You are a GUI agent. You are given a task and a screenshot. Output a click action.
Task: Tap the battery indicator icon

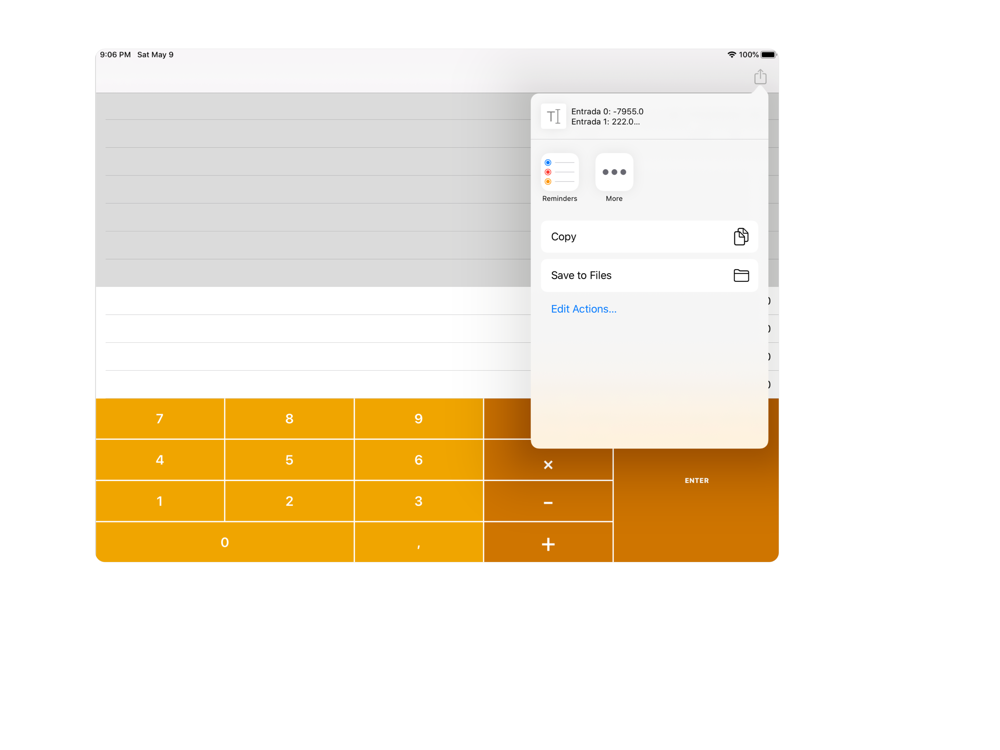[x=768, y=55]
